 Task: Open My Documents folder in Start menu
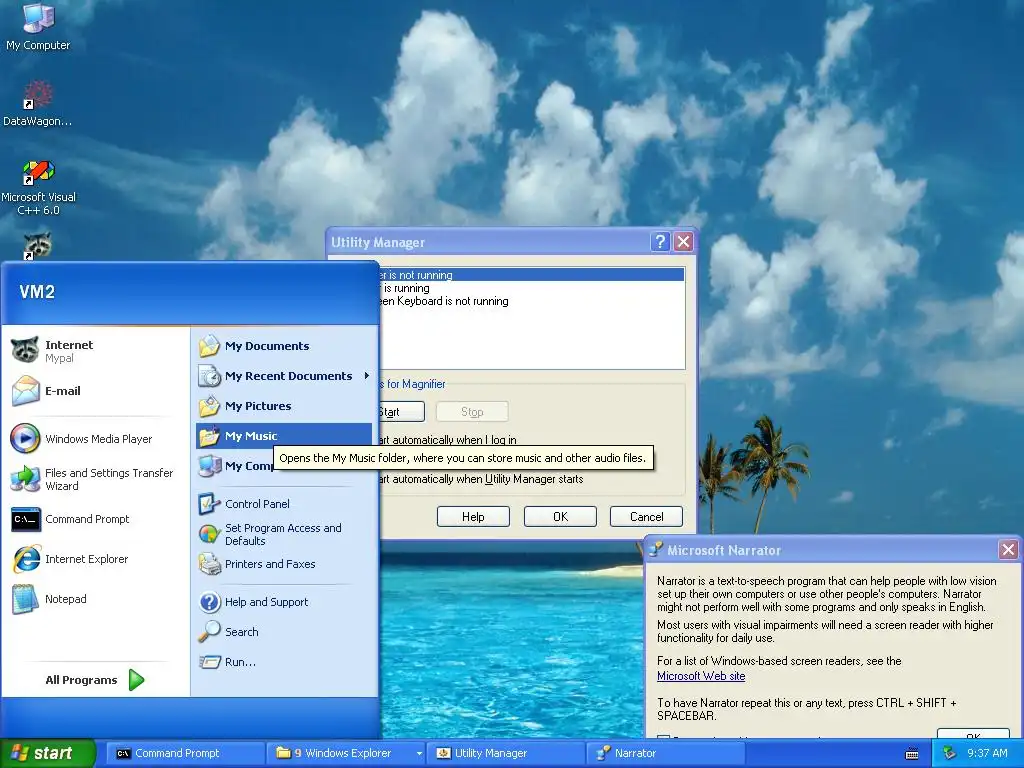pos(284,346)
